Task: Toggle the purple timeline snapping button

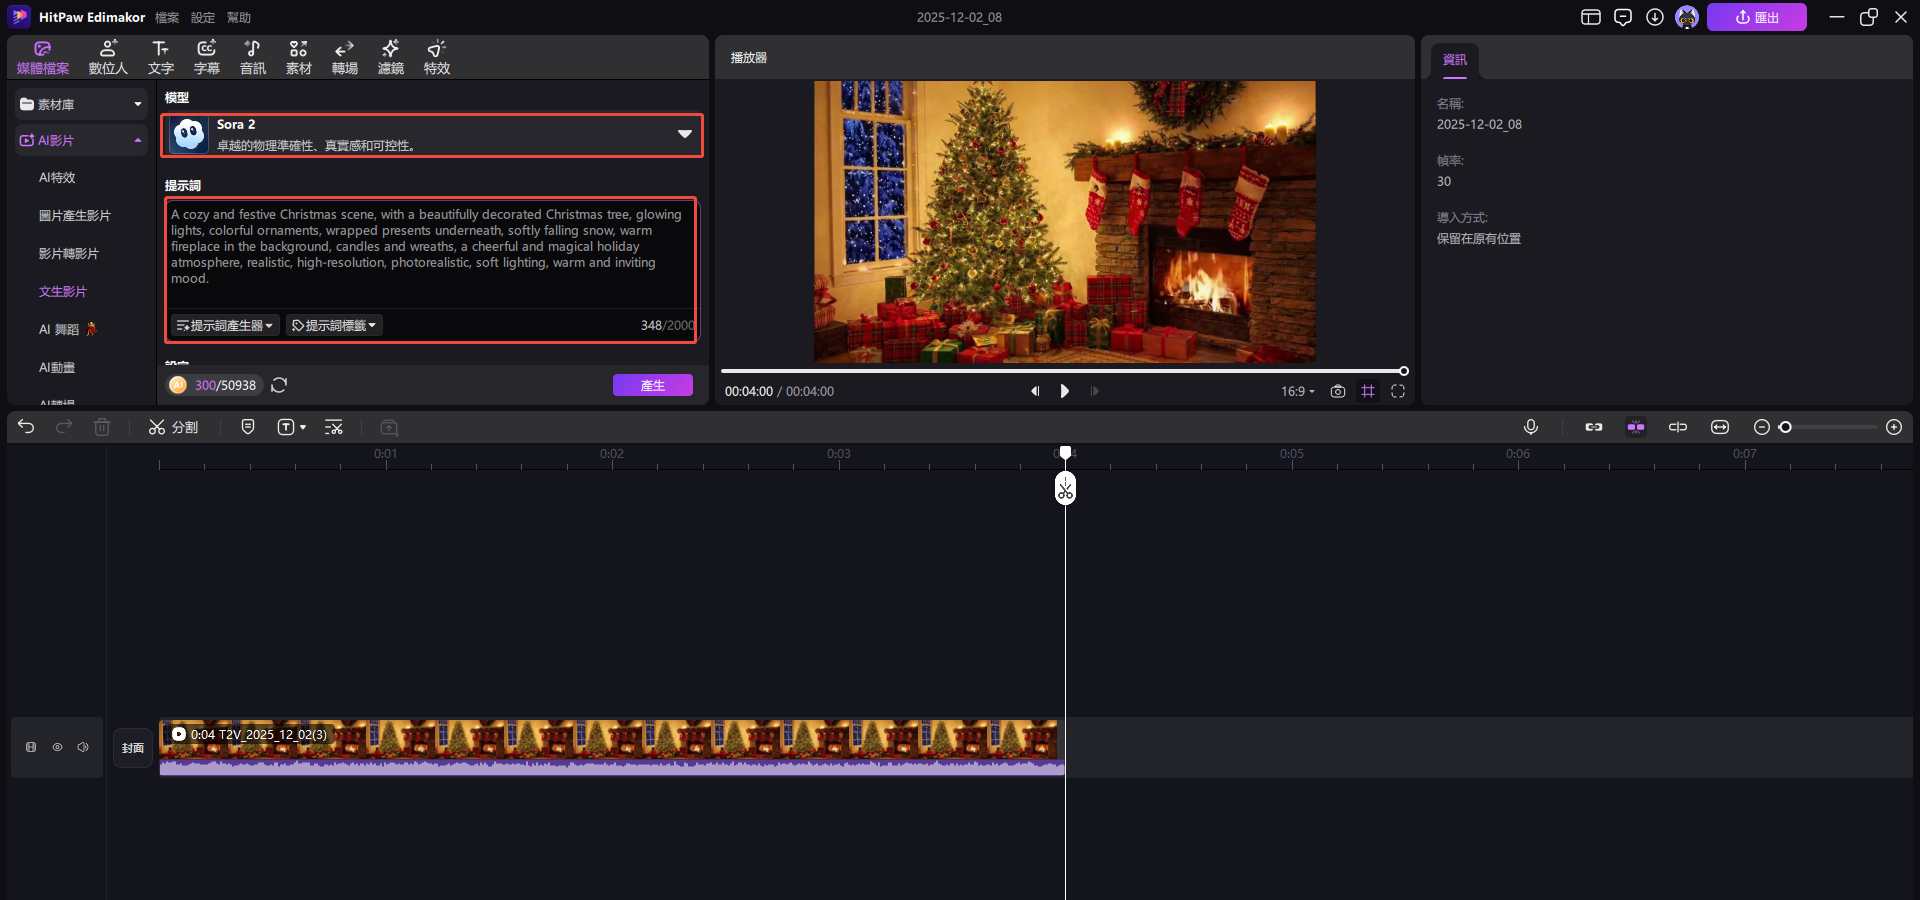Action: 1635,427
